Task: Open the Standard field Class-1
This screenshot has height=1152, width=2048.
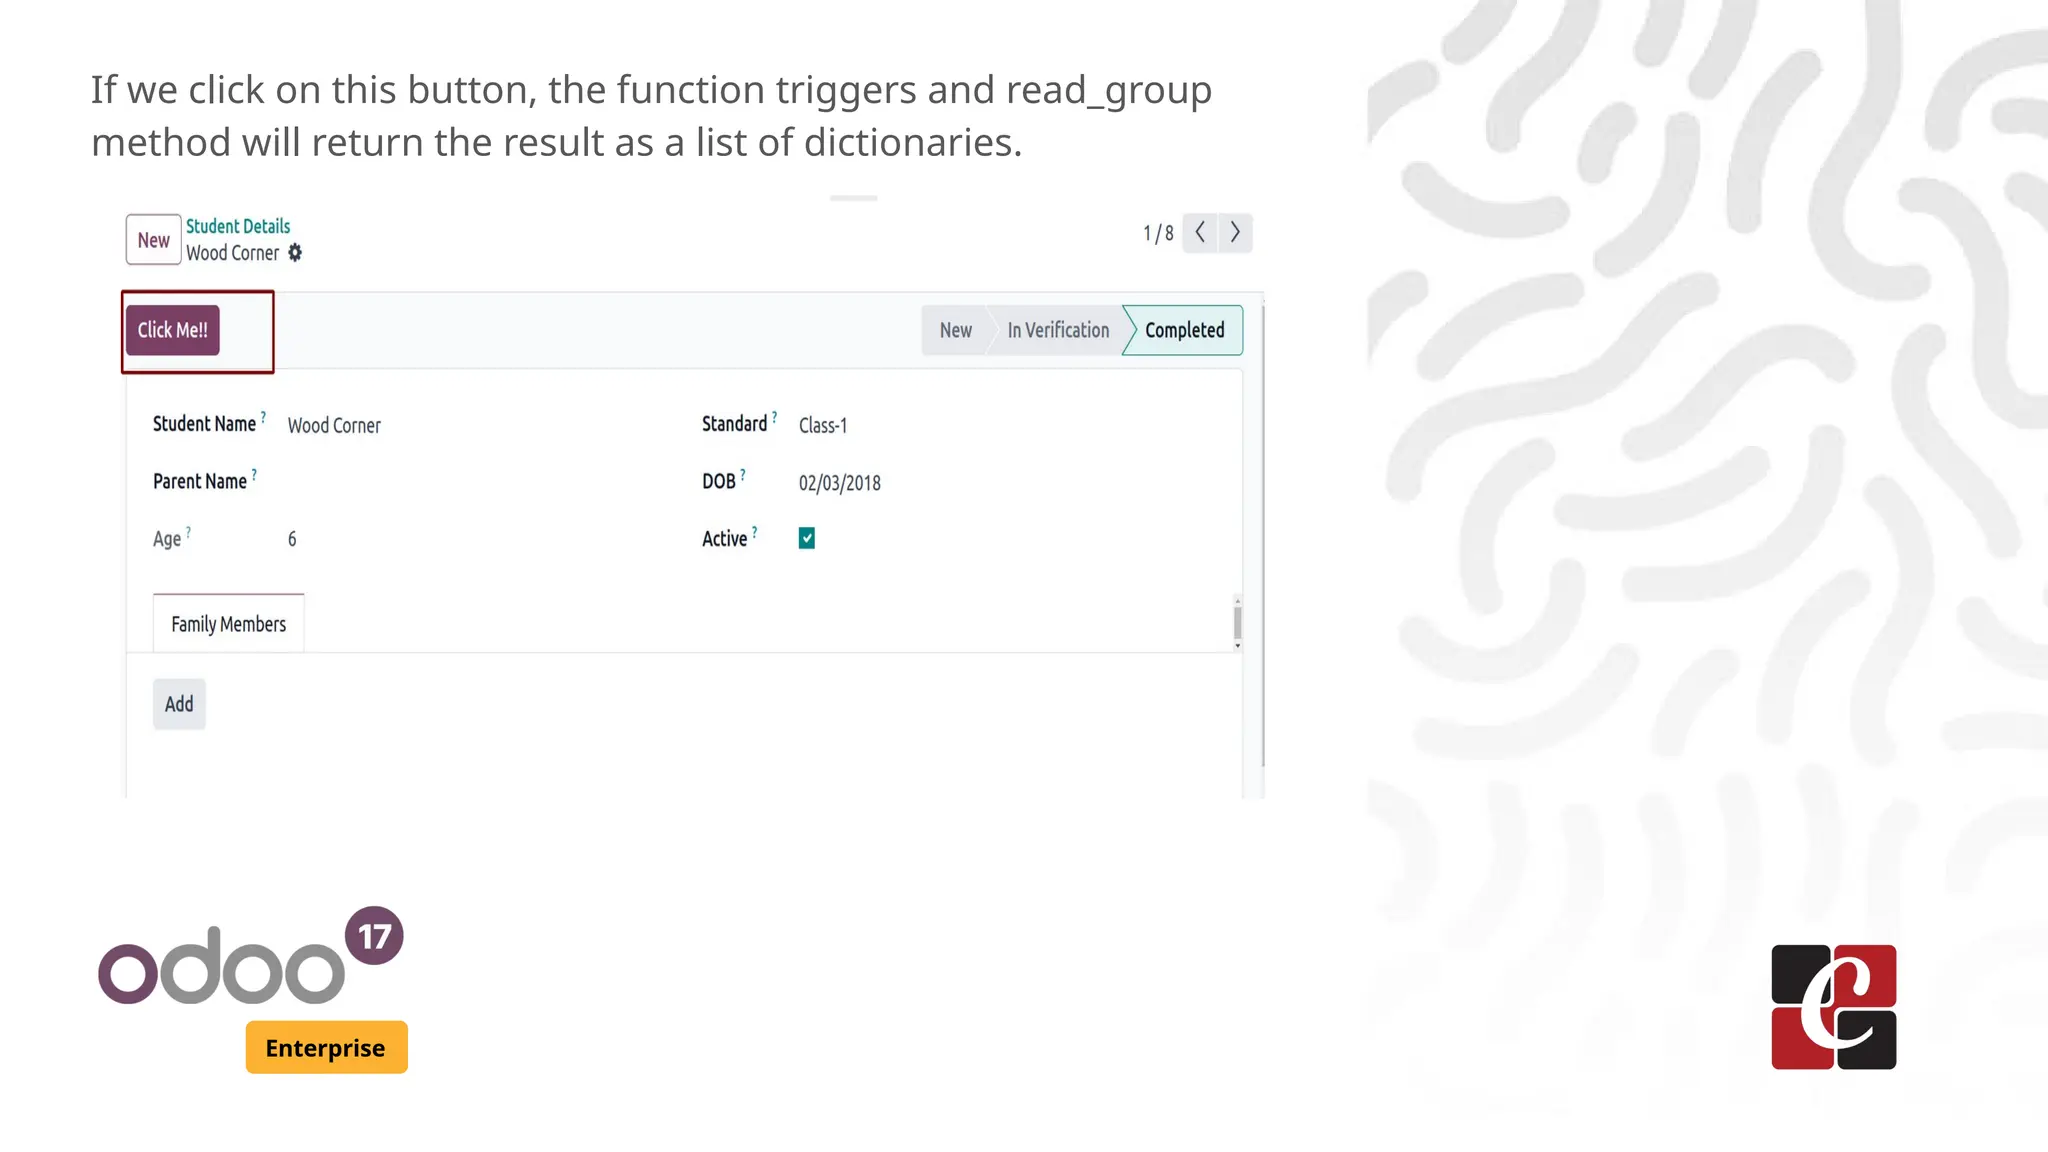Action: [x=823, y=425]
